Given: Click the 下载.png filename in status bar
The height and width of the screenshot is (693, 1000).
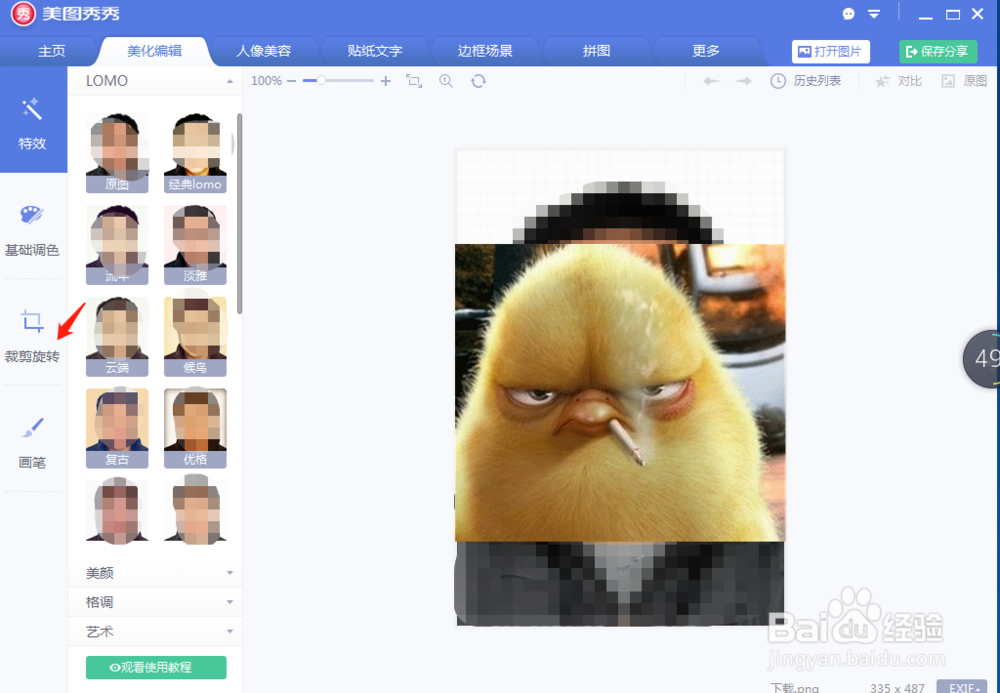Looking at the screenshot, I should pyautogui.click(x=794, y=688).
